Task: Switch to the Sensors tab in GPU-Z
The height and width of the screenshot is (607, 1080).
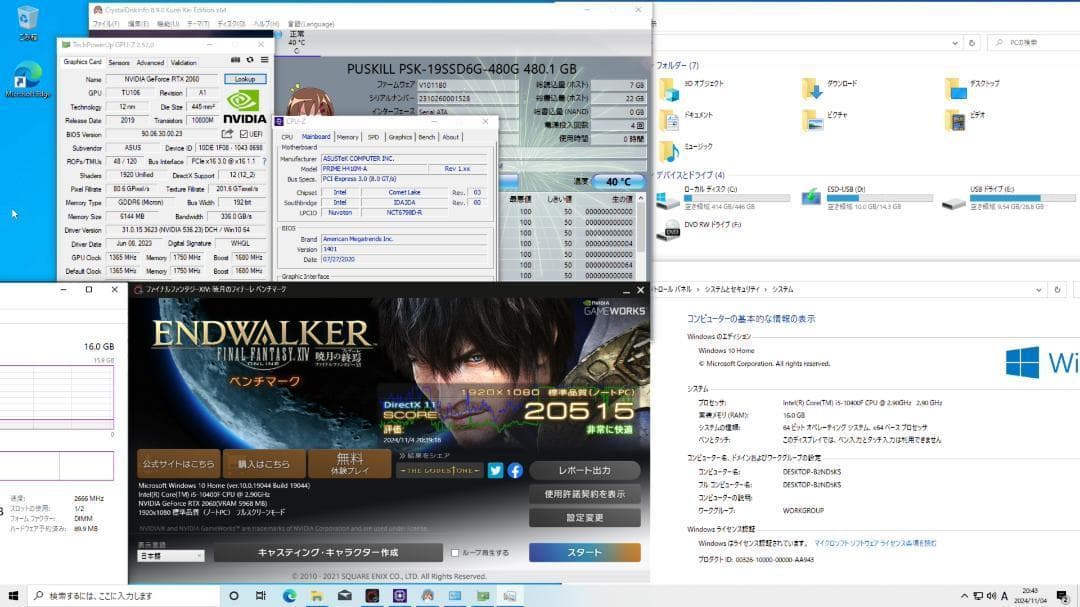Action: point(119,61)
